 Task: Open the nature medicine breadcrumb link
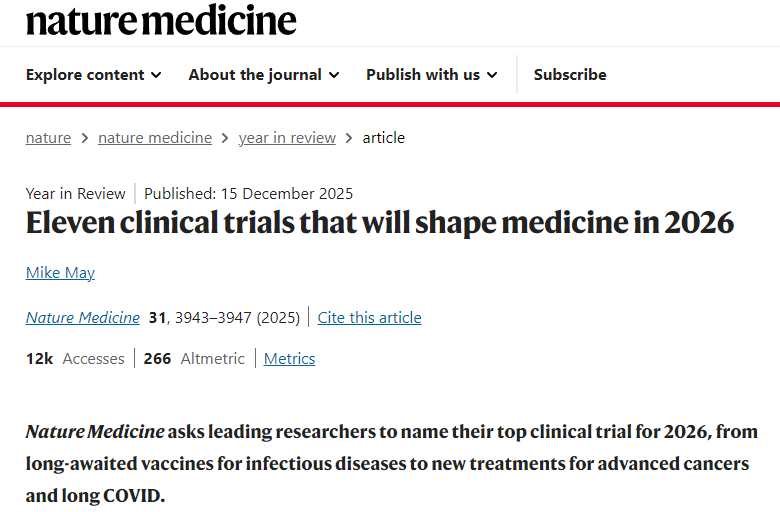[155, 138]
